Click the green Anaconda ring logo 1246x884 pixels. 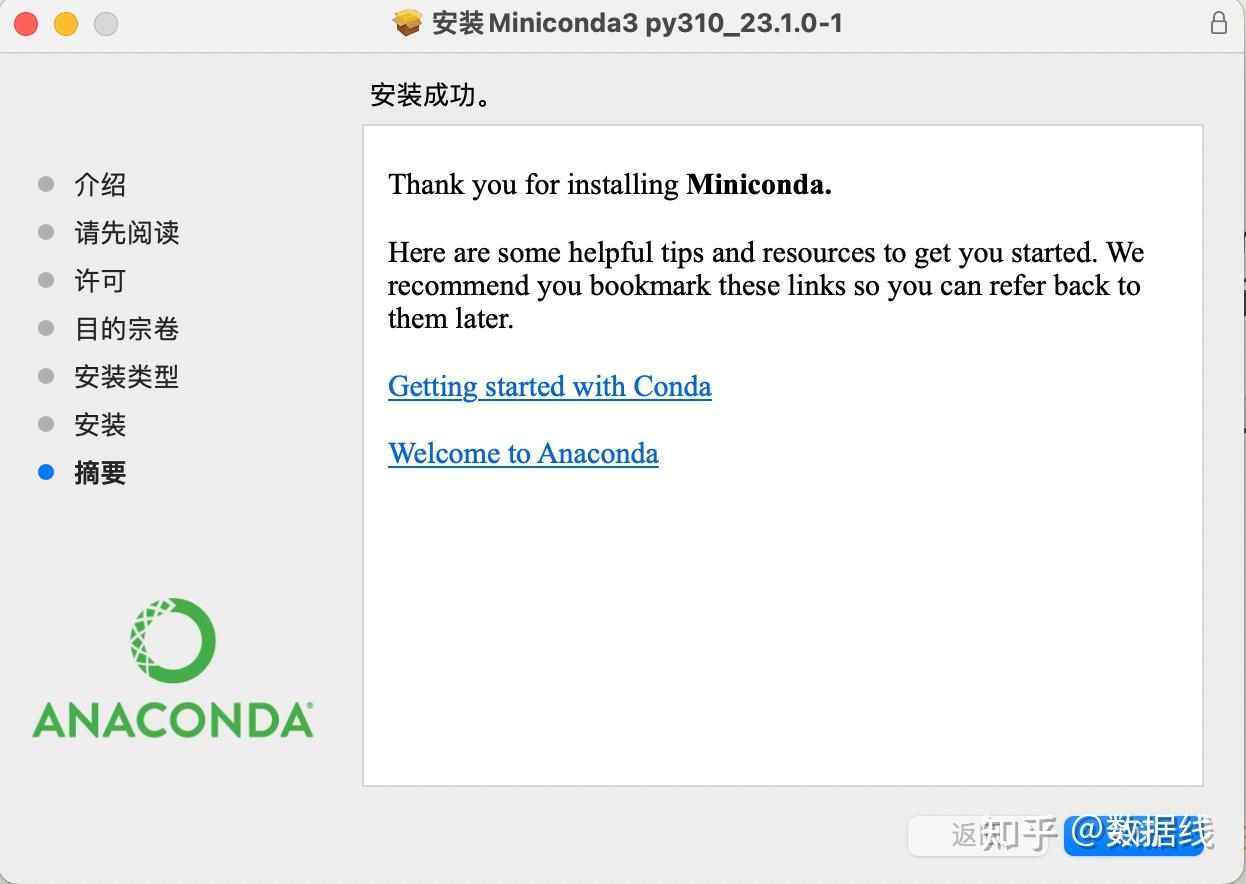pos(173,641)
